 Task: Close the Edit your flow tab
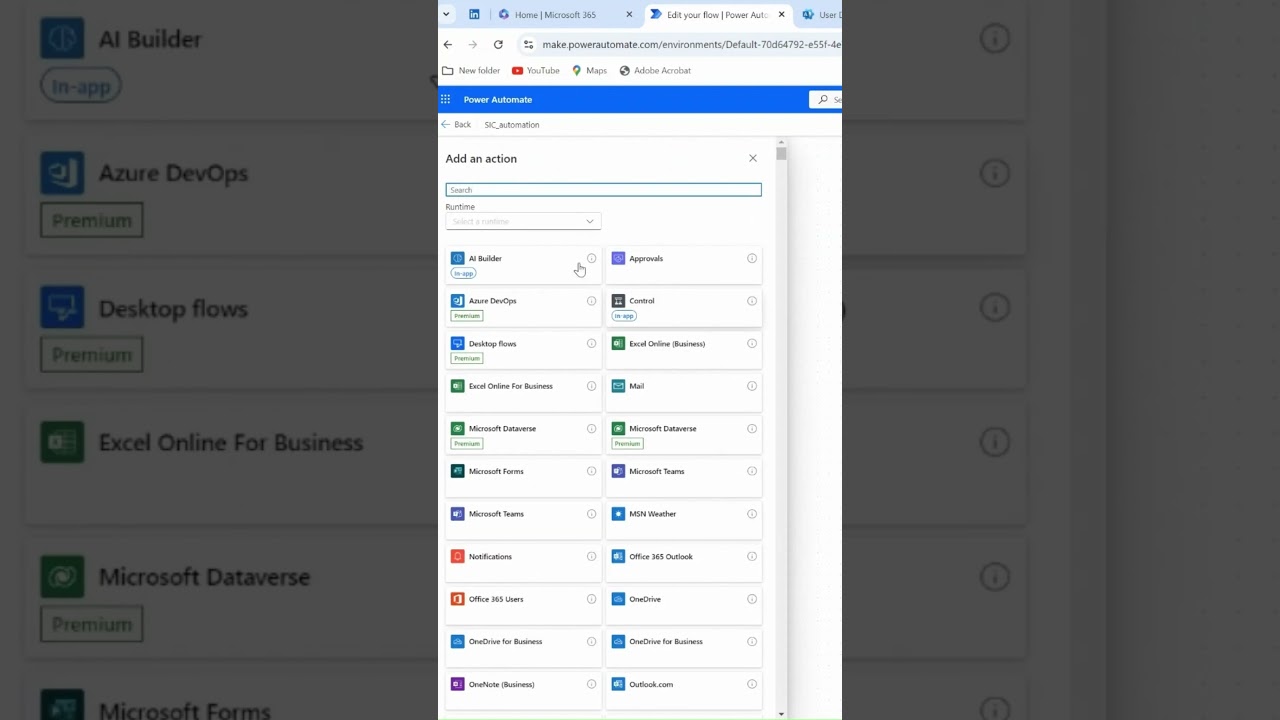click(x=781, y=15)
